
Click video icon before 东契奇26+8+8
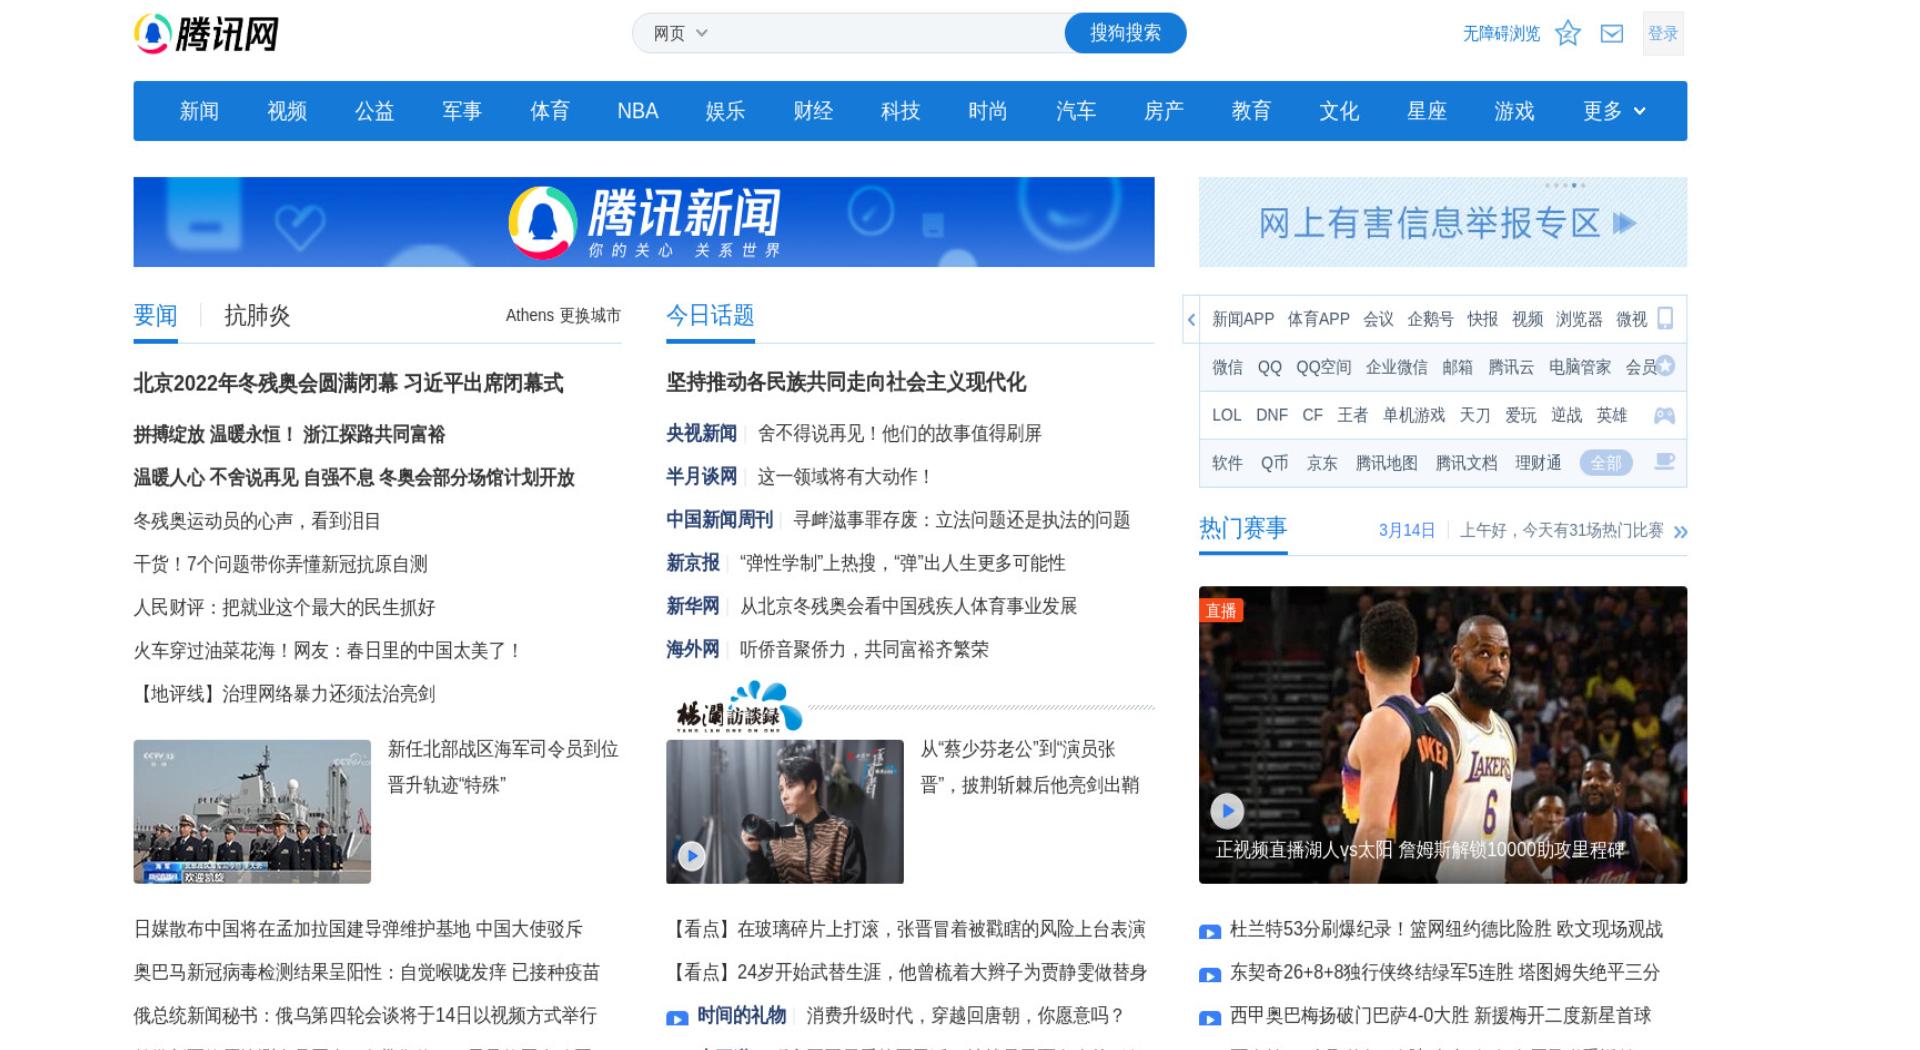click(x=1210, y=975)
